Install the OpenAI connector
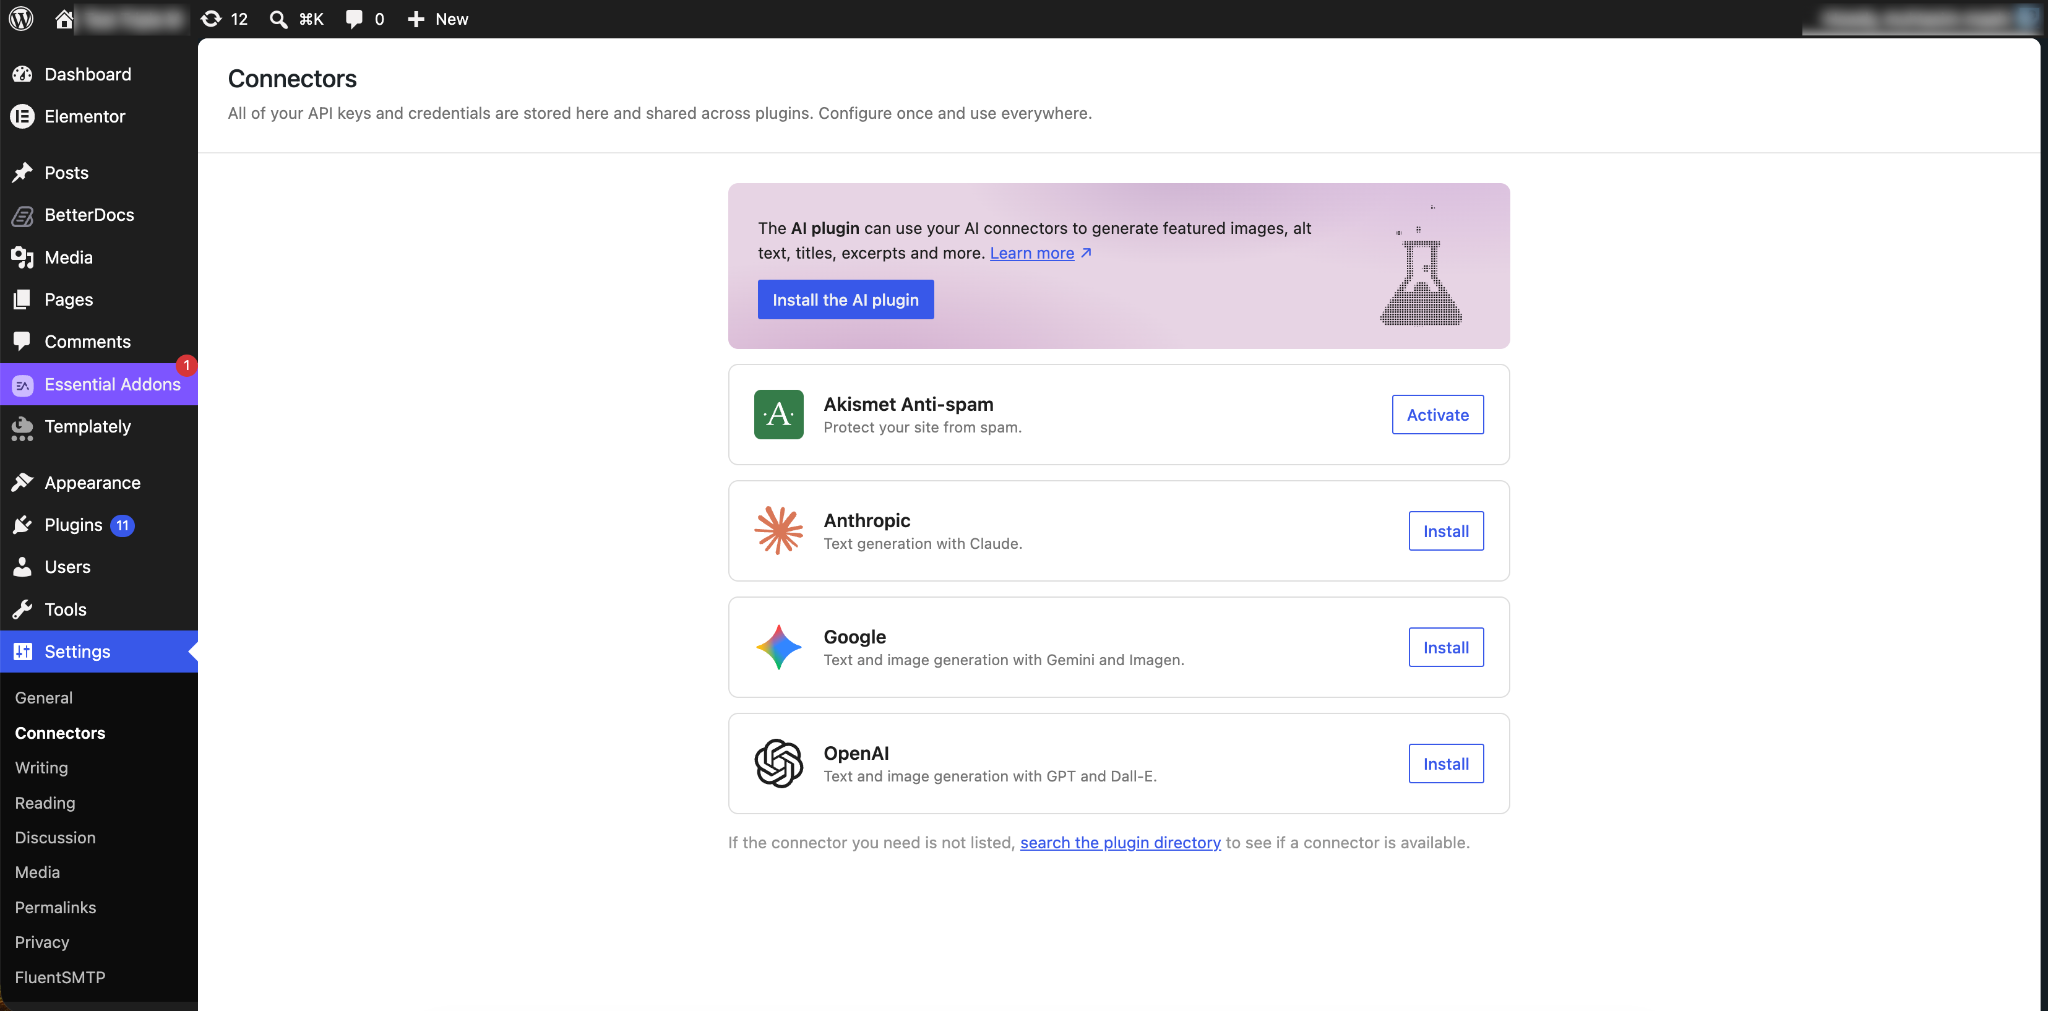The height and width of the screenshot is (1011, 2048). 1446,764
